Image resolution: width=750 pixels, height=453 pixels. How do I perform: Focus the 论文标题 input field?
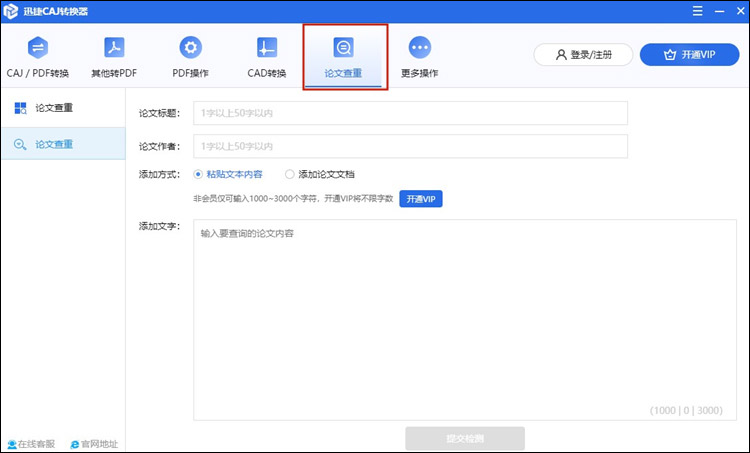tap(410, 113)
